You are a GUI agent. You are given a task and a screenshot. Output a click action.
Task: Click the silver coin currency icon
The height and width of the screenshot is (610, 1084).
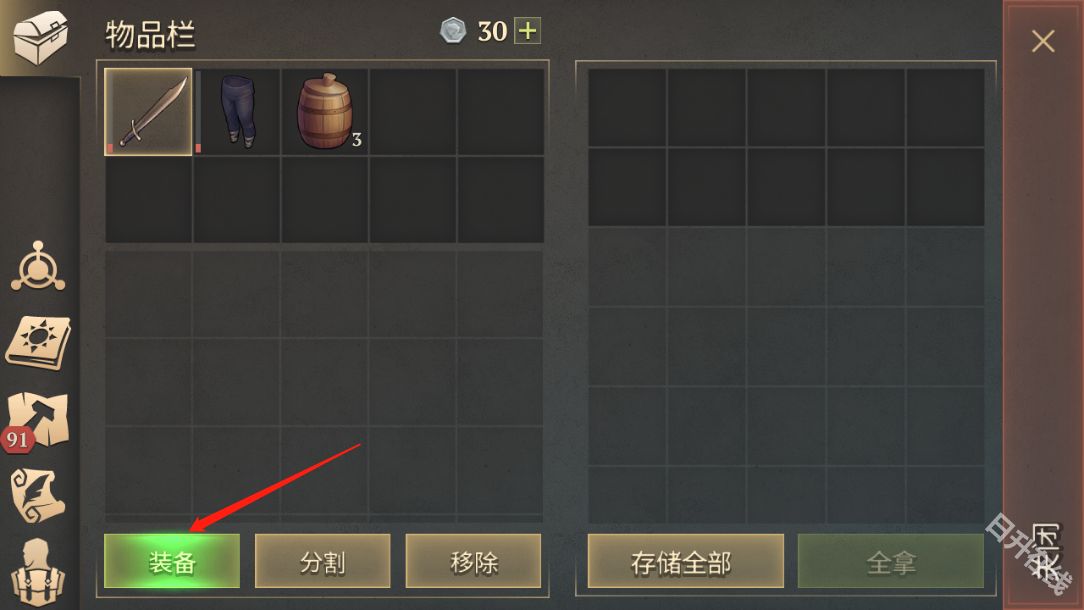(x=454, y=31)
